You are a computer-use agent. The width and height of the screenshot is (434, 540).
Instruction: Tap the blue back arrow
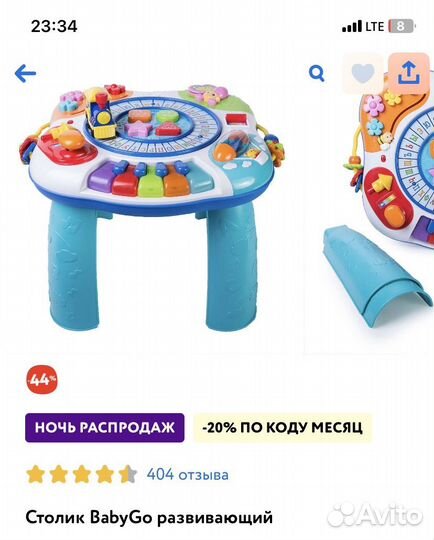[25, 73]
